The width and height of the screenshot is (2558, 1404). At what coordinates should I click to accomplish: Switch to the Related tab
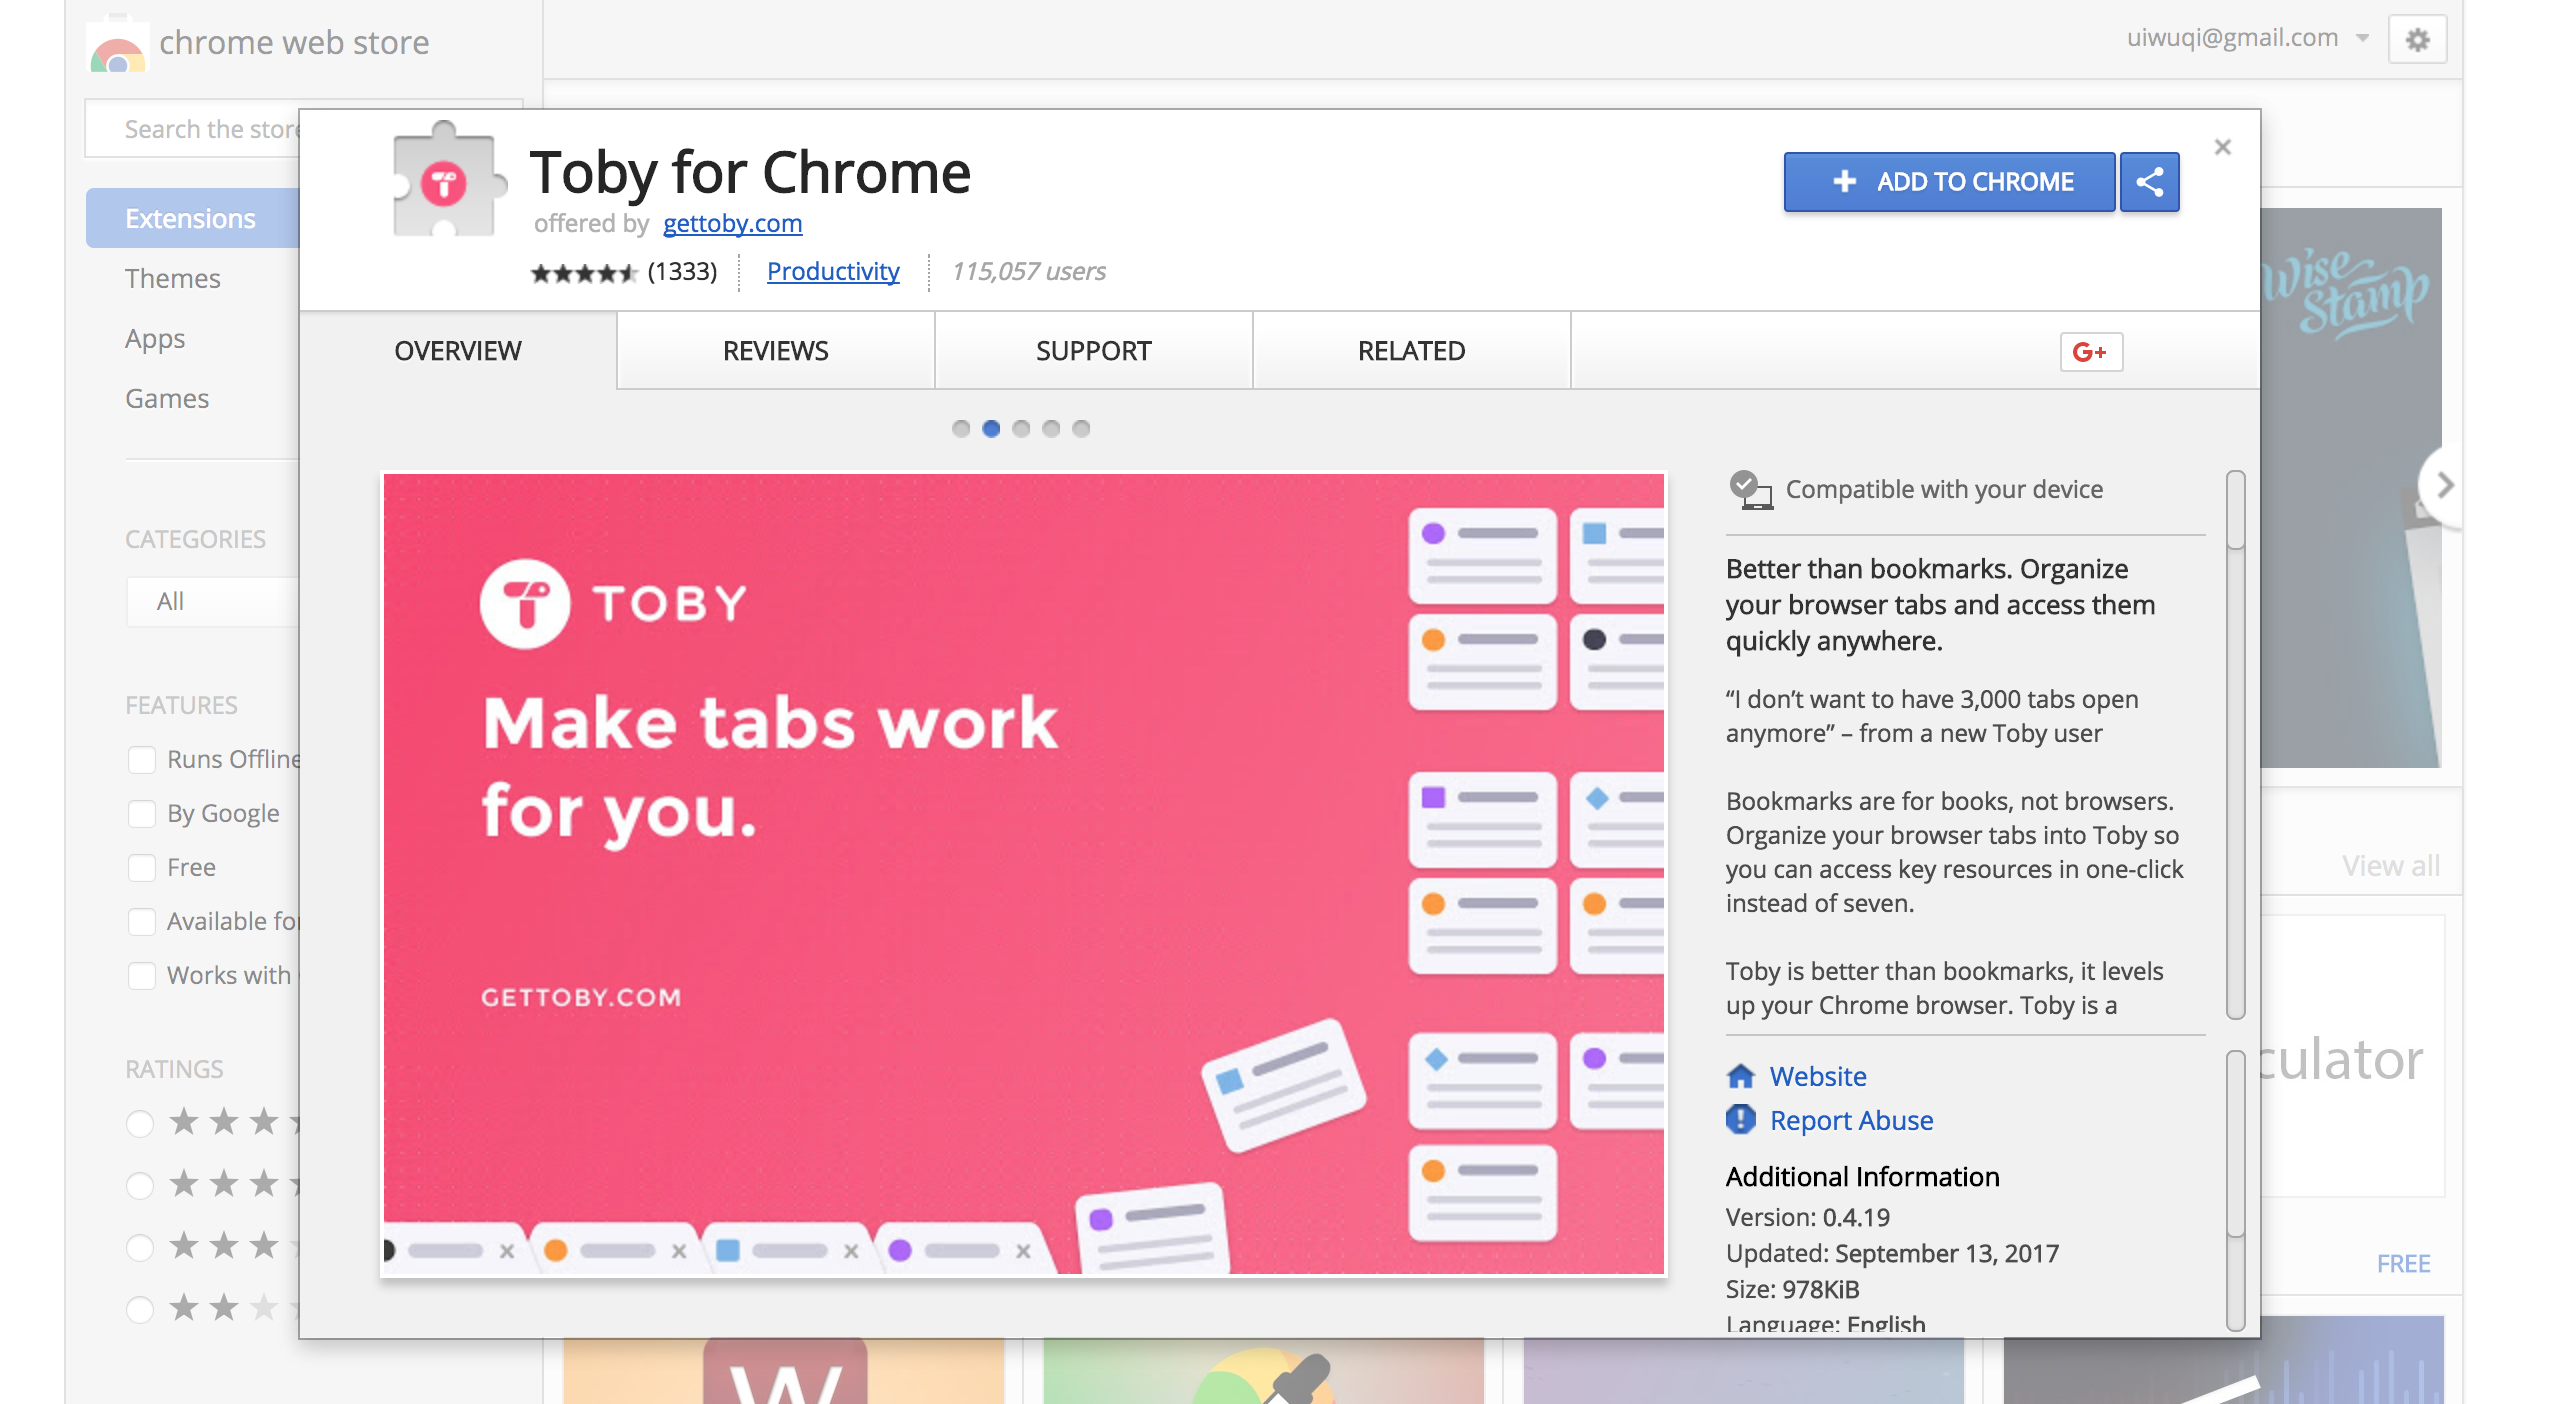(1412, 351)
